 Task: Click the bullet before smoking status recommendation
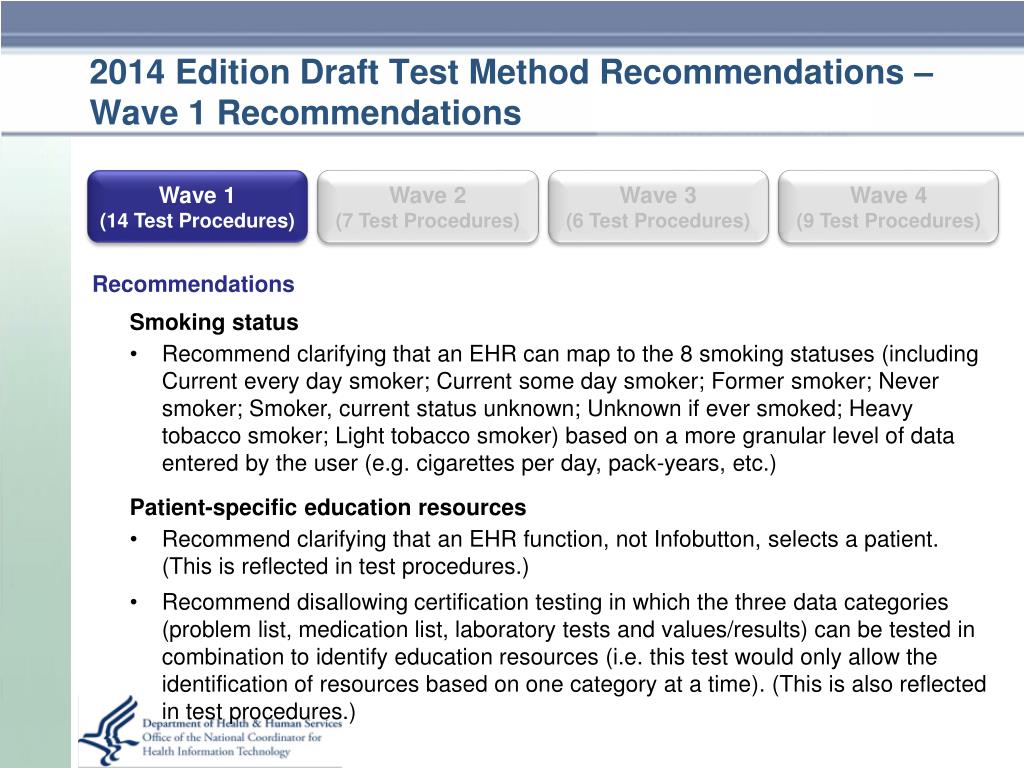click(x=134, y=355)
